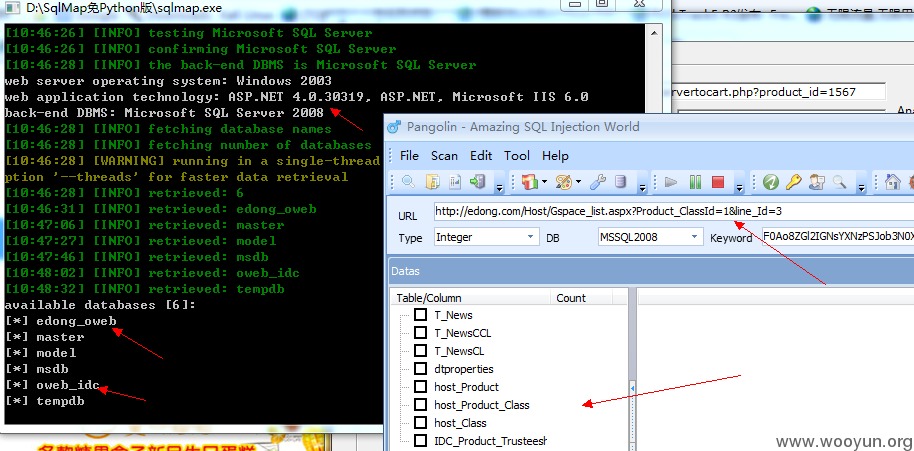Click the green circular check icon
The width and height of the screenshot is (914, 451).
pyautogui.click(x=771, y=182)
